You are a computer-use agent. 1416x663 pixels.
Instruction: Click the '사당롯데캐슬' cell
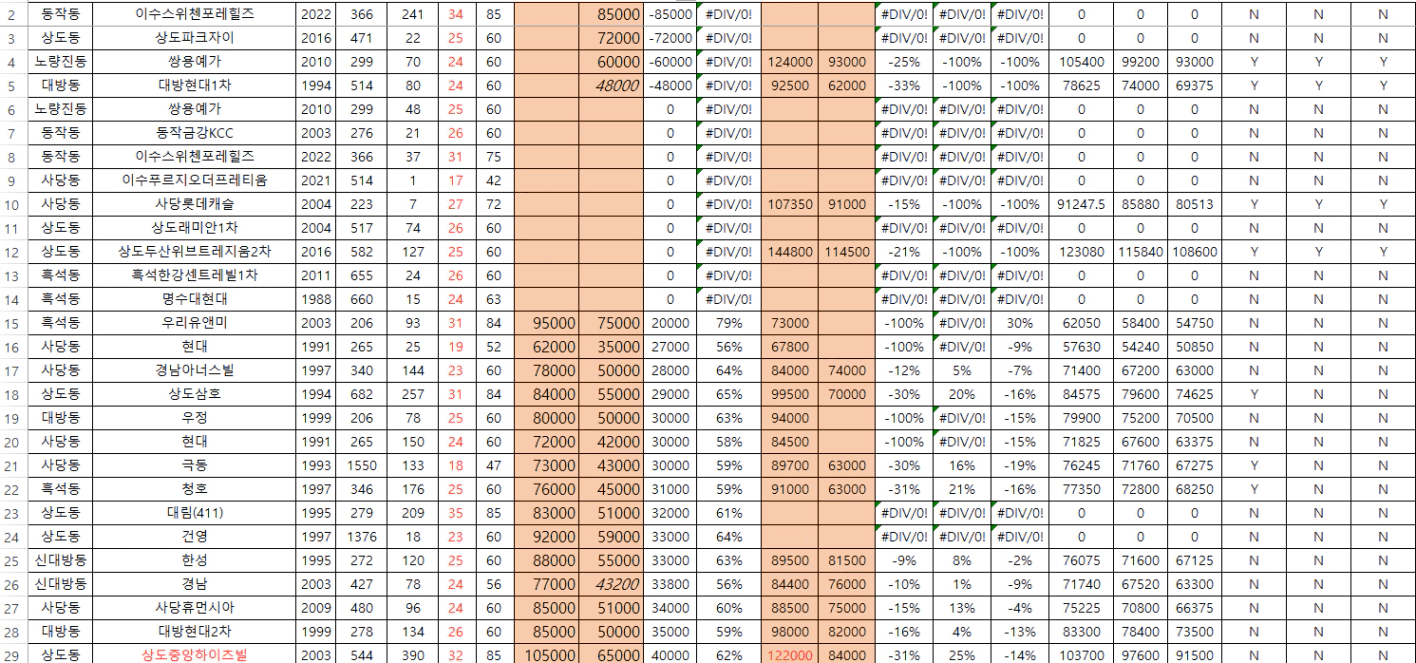(x=194, y=203)
